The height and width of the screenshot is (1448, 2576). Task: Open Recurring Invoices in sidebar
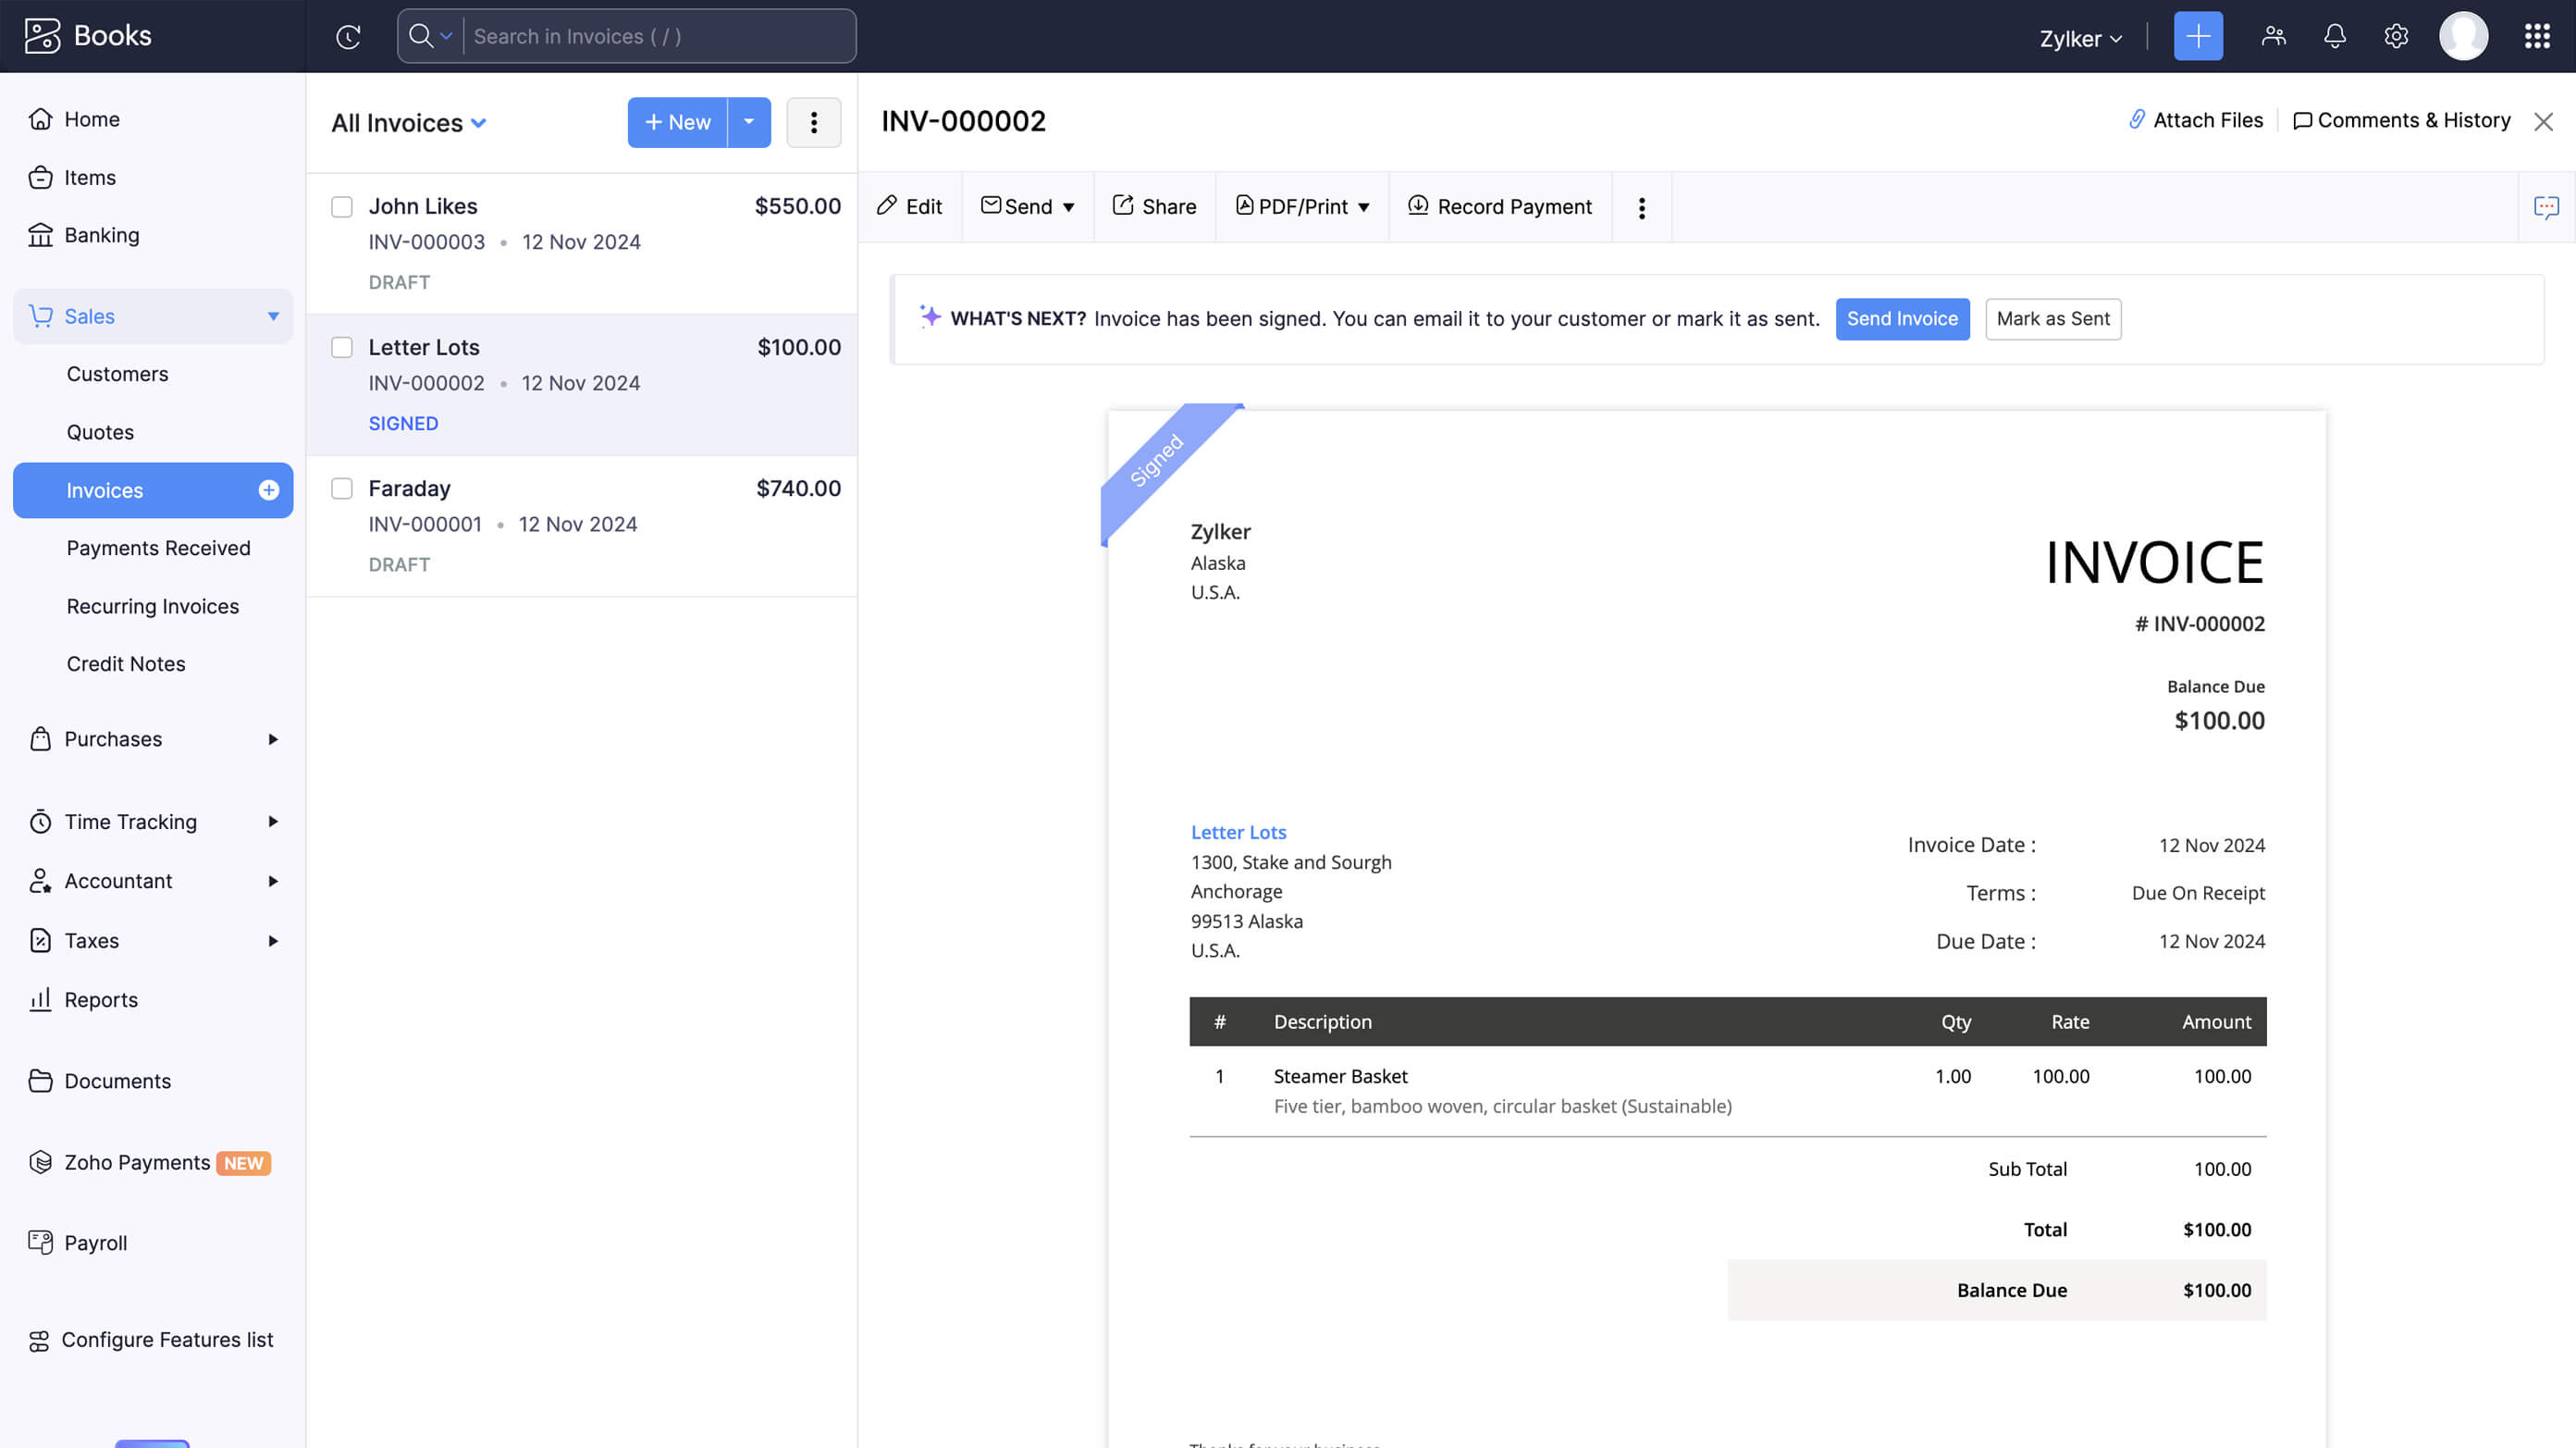pos(152,606)
